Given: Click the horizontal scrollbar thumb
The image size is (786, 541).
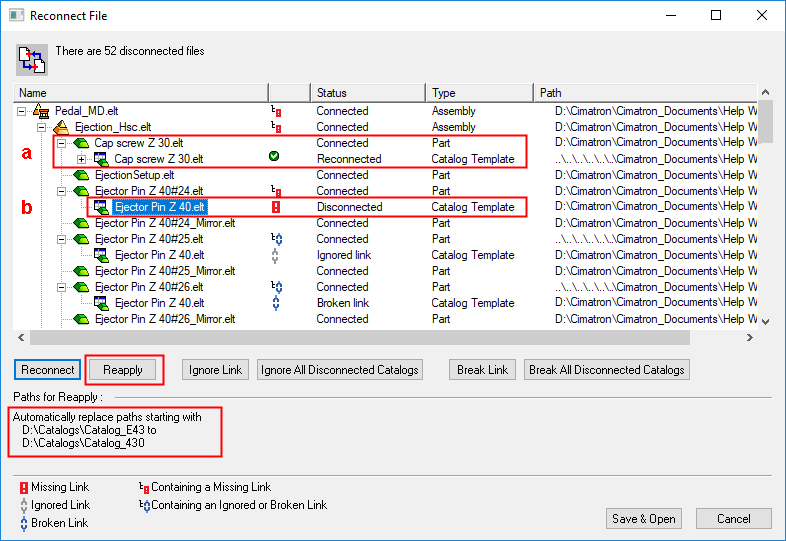Looking at the screenshot, I should 359,337.
